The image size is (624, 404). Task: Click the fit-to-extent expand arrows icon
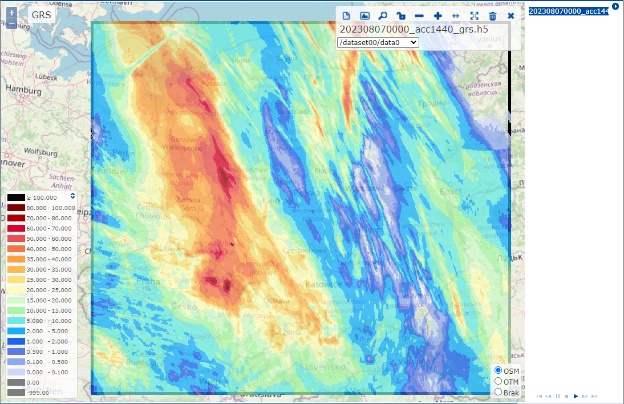[474, 16]
